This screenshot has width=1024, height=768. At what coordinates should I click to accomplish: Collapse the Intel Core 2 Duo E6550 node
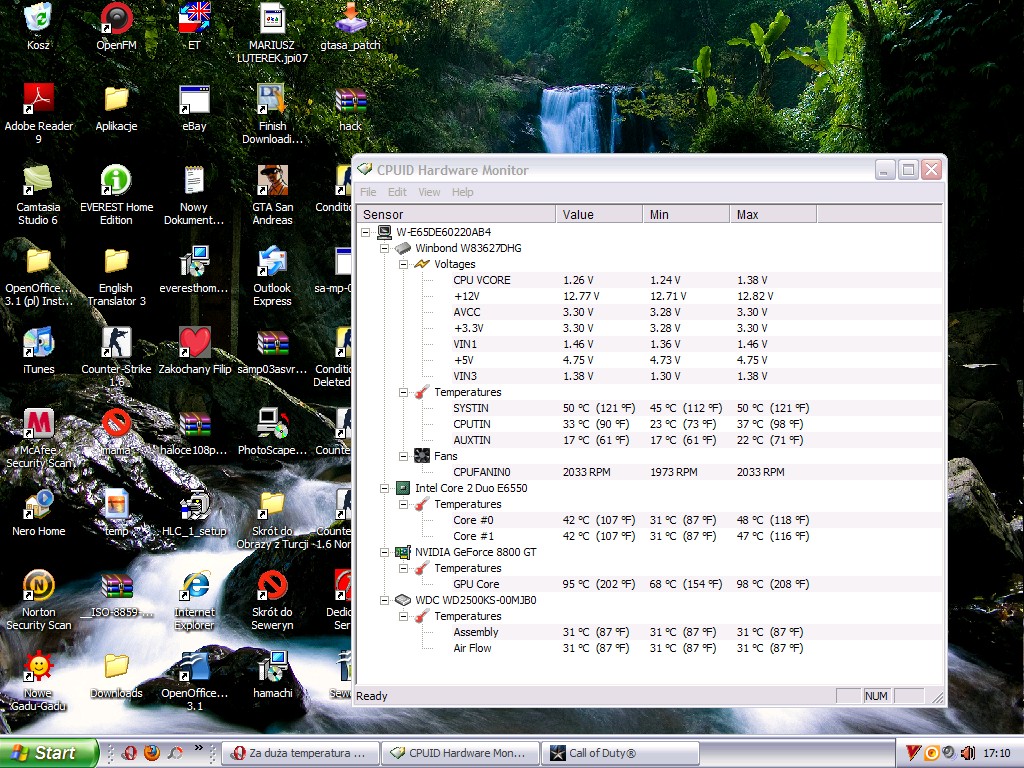[386, 488]
